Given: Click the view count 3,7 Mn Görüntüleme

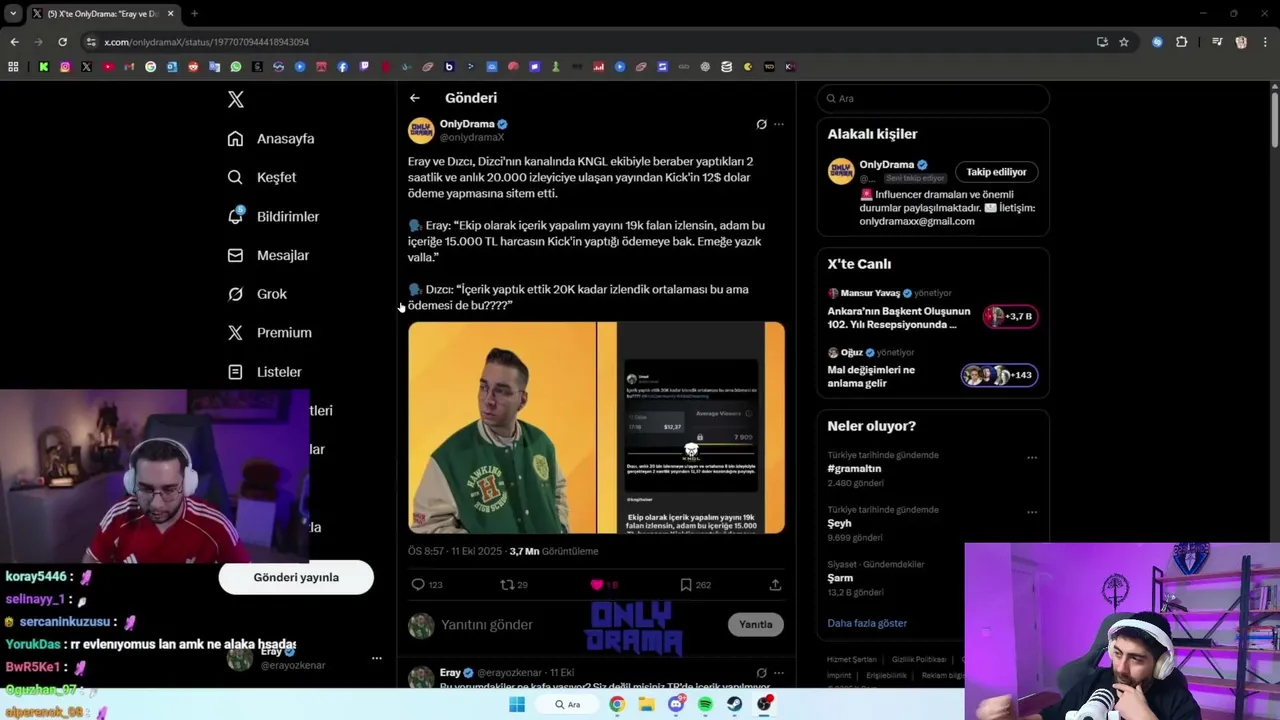Looking at the screenshot, I should click(554, 551).
